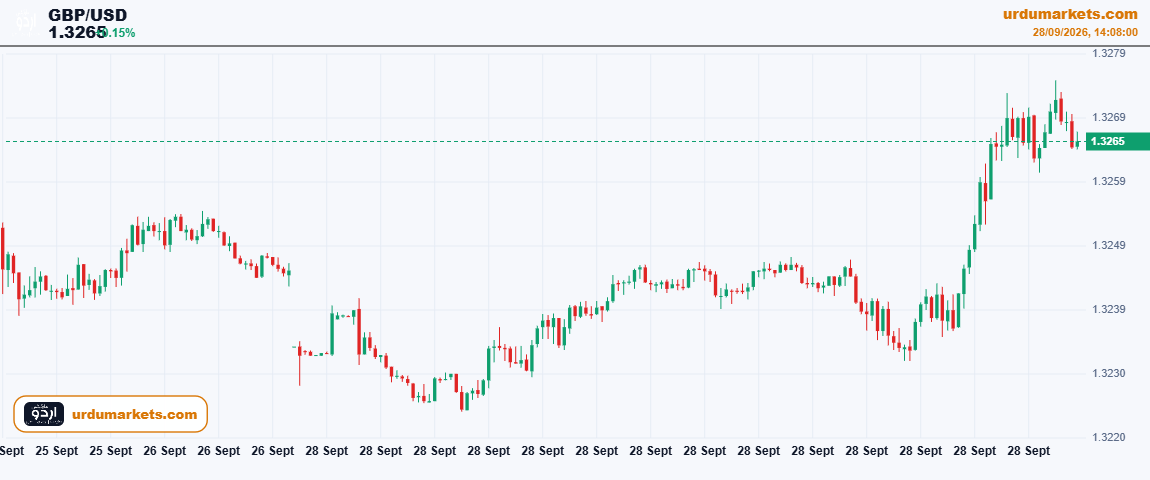This screenshot has height=480, width=1150.
Task: Click the 1.3230 price axis label
Action: 1108,374
